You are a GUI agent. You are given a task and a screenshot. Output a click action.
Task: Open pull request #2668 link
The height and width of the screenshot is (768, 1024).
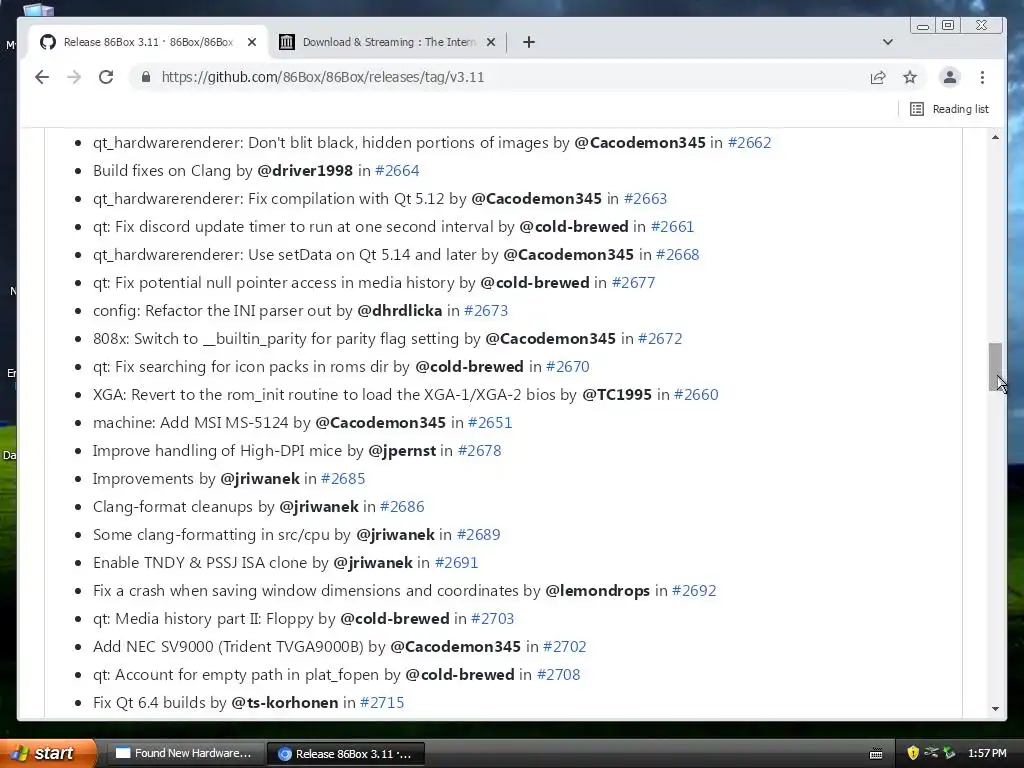coord(677,255)
